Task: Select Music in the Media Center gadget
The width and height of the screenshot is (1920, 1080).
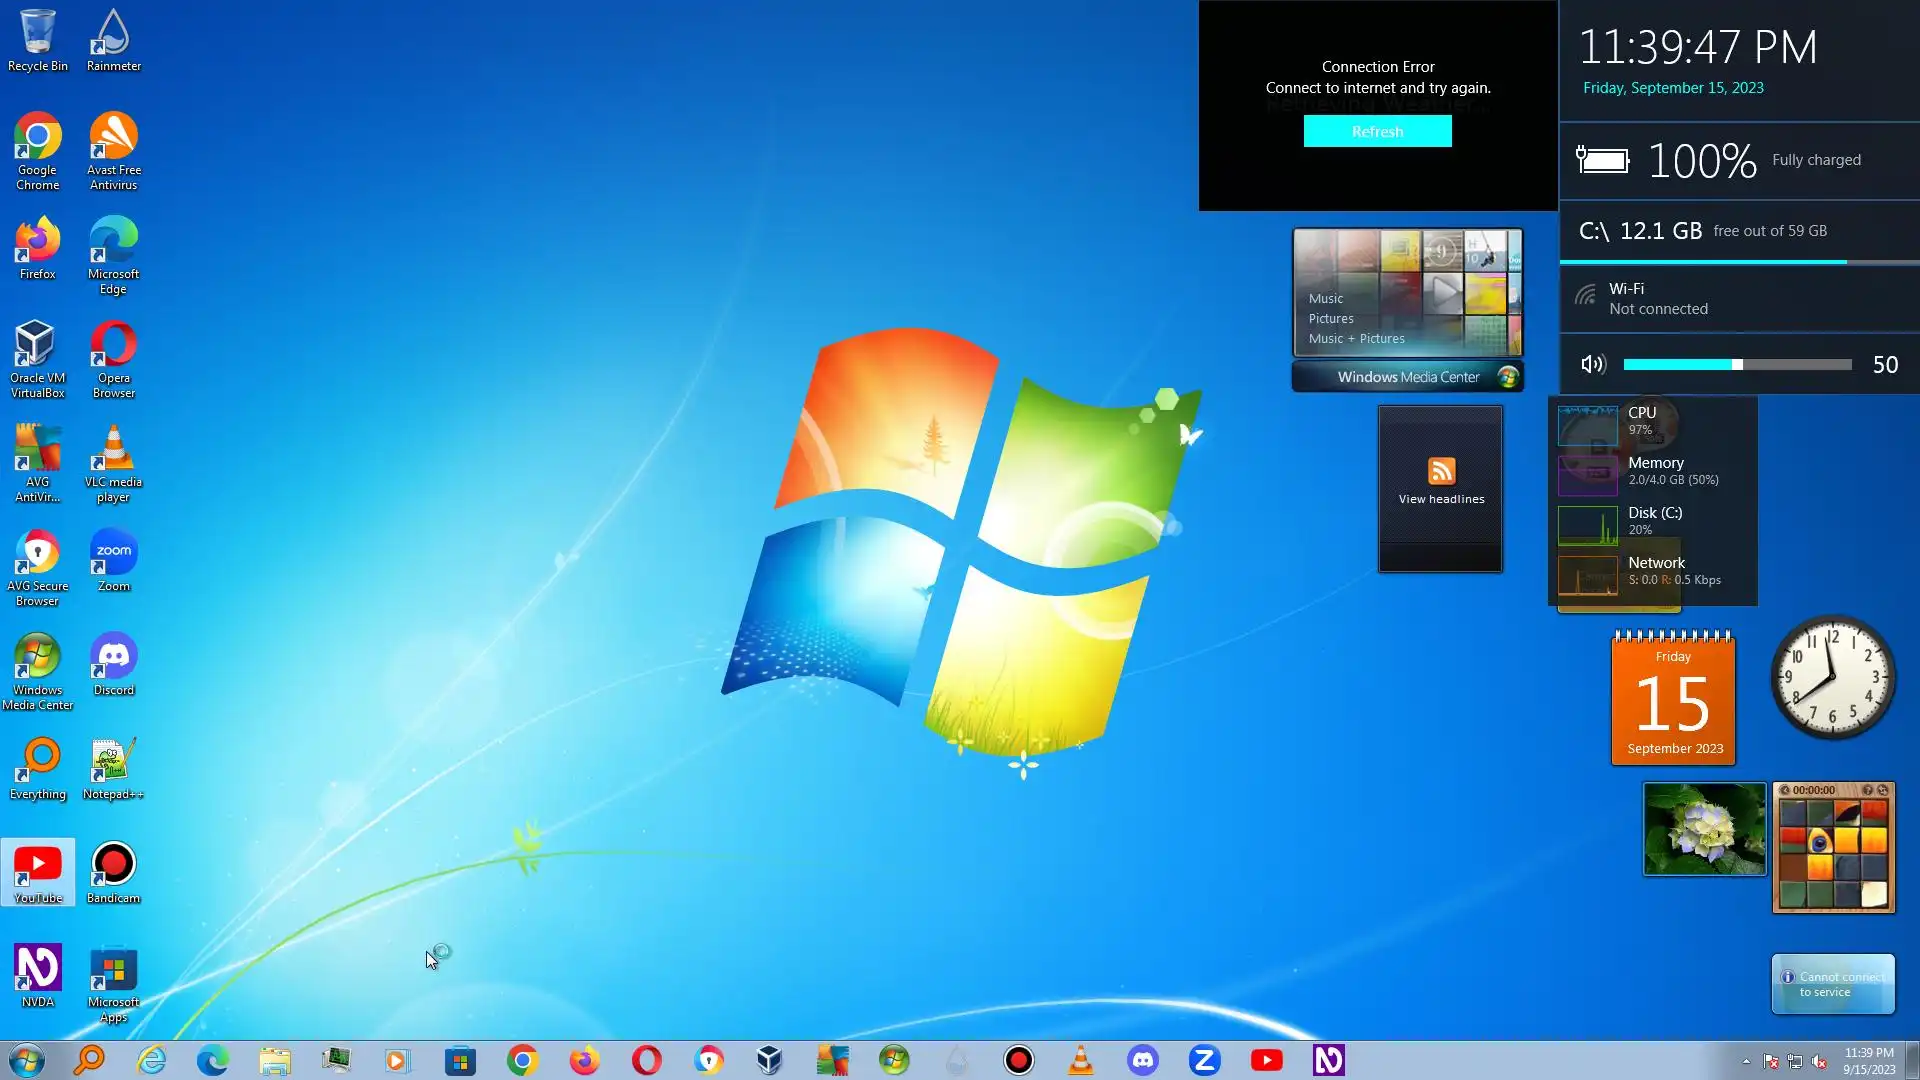Action: click(x=1325, y=299)
